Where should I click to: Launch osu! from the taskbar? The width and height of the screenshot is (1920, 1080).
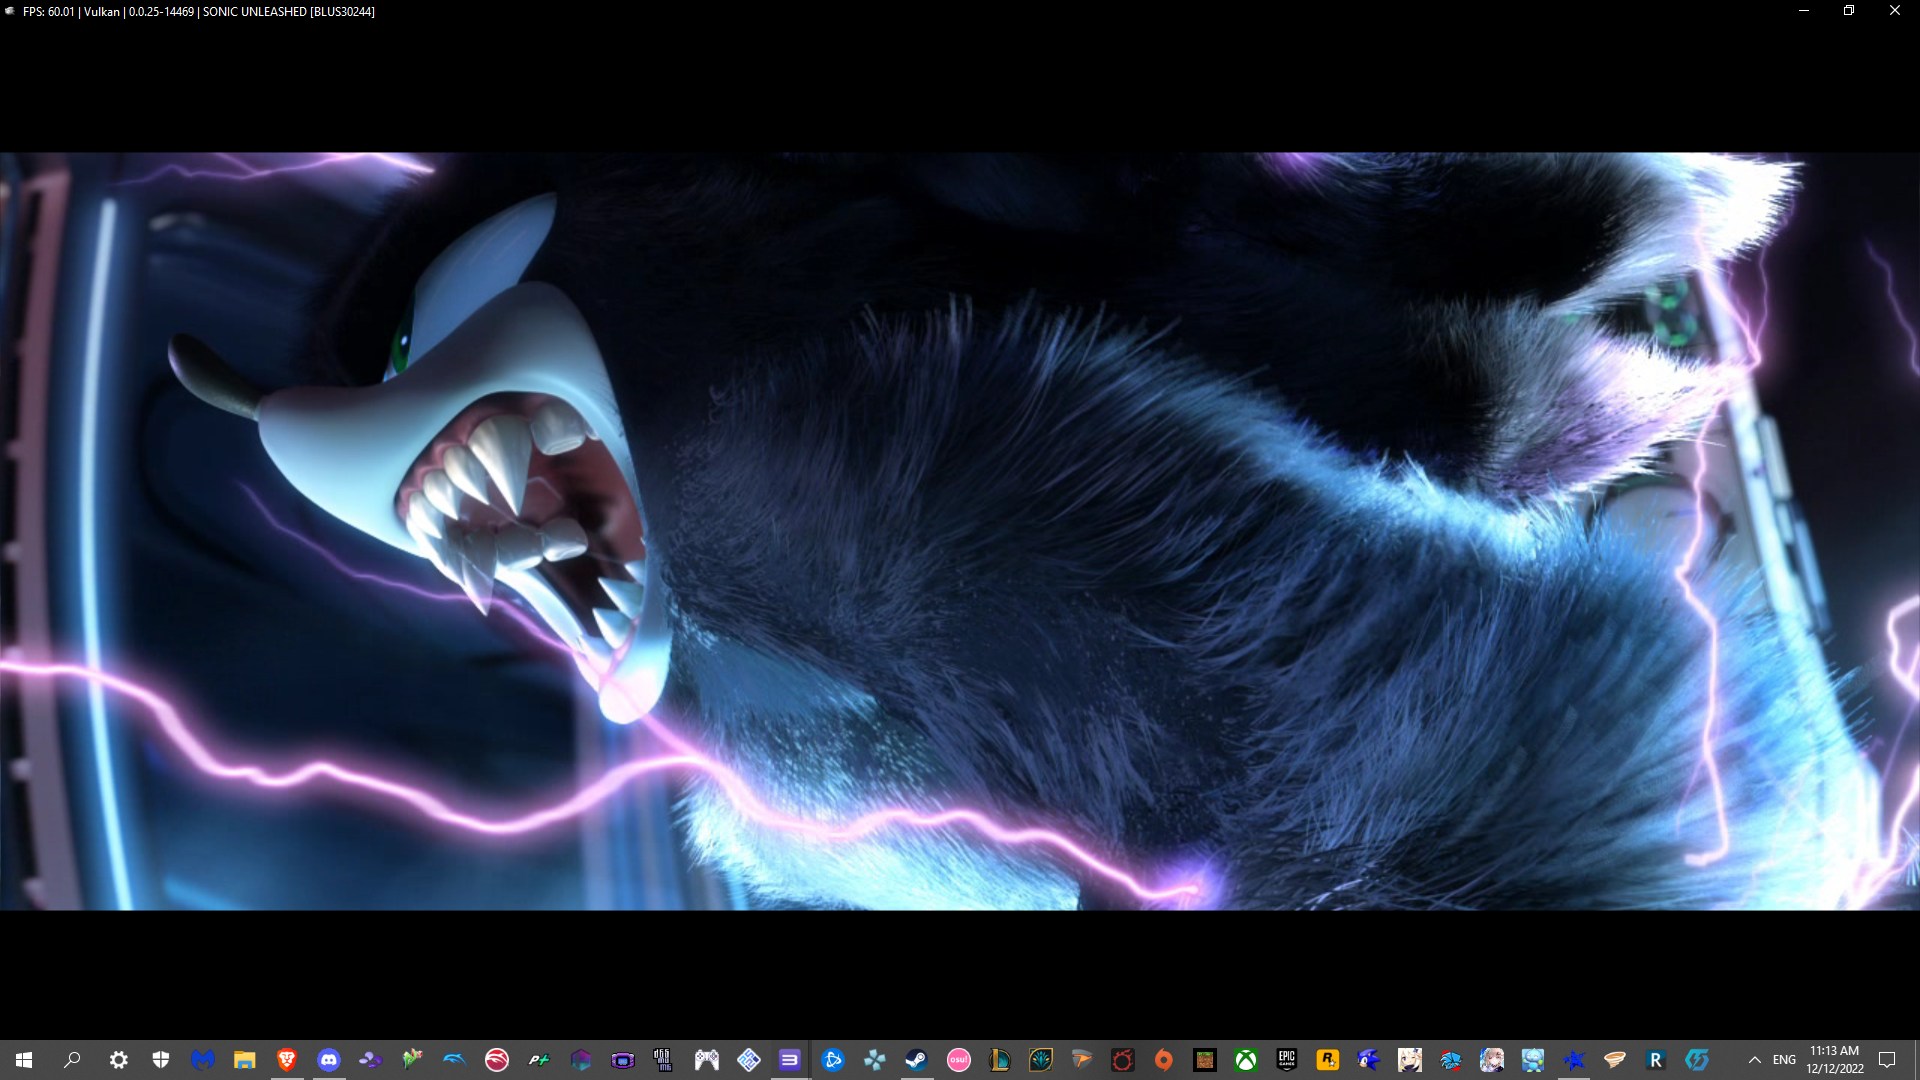point(959,1060)
